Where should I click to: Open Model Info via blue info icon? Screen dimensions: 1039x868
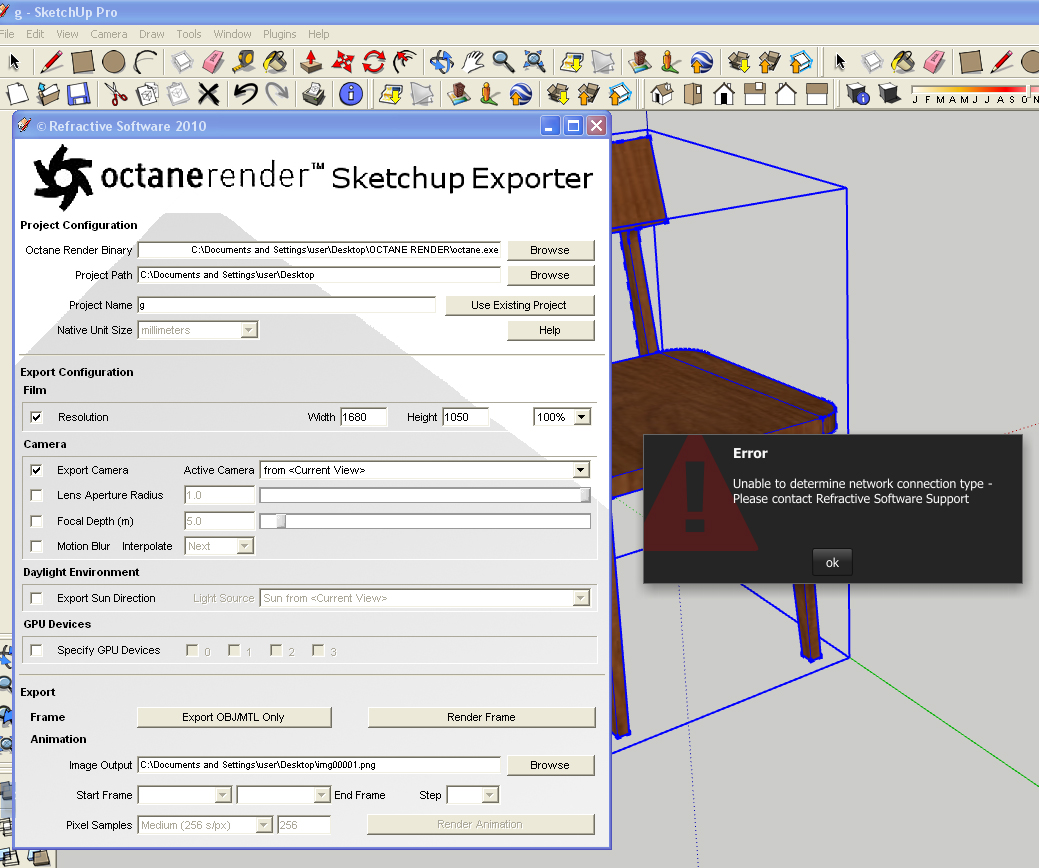[x=351, y=93]
